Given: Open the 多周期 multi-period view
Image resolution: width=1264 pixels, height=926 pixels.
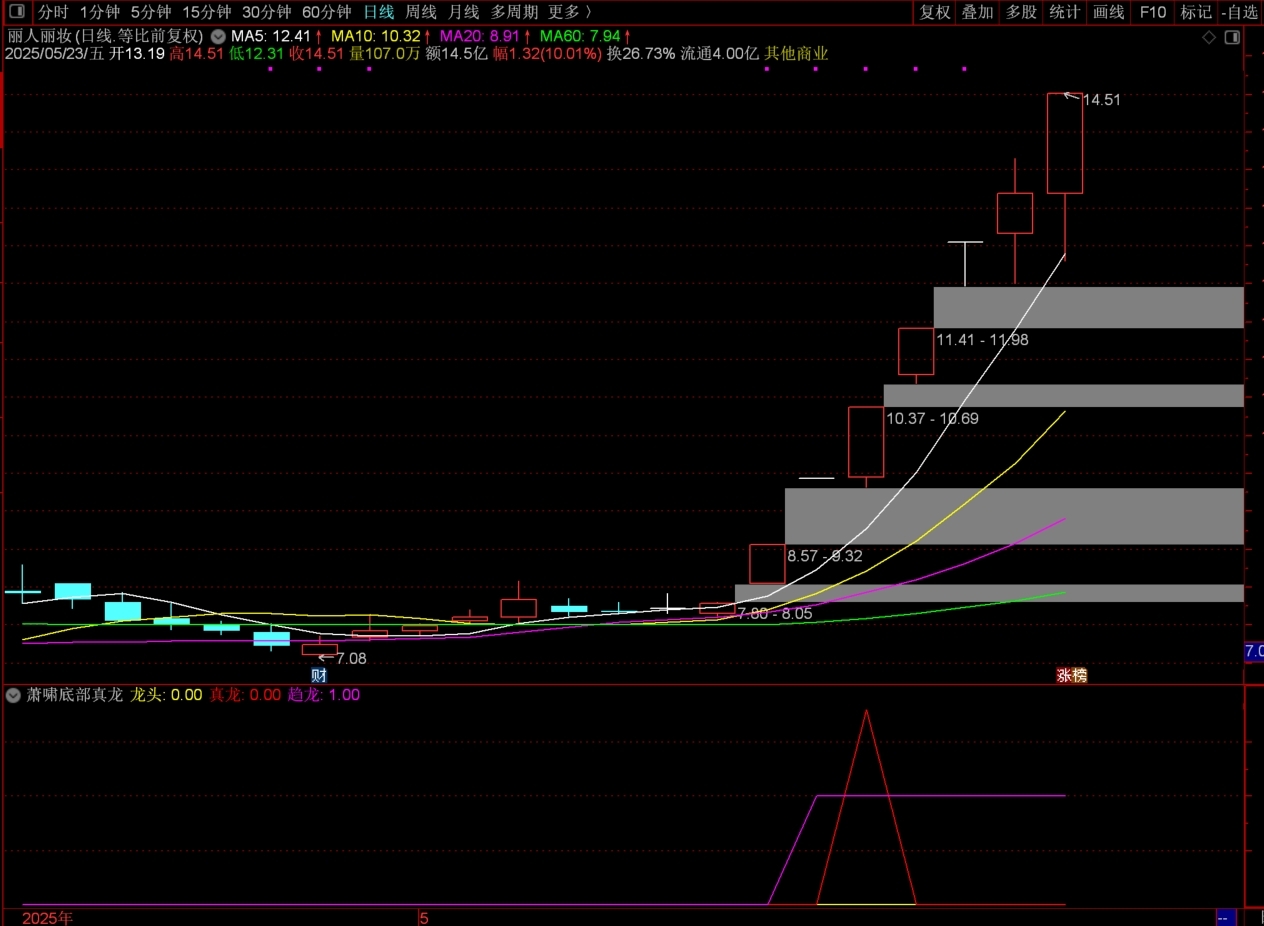Looking at the screenshot, I should pyautogui.click(x=514, y=12).
